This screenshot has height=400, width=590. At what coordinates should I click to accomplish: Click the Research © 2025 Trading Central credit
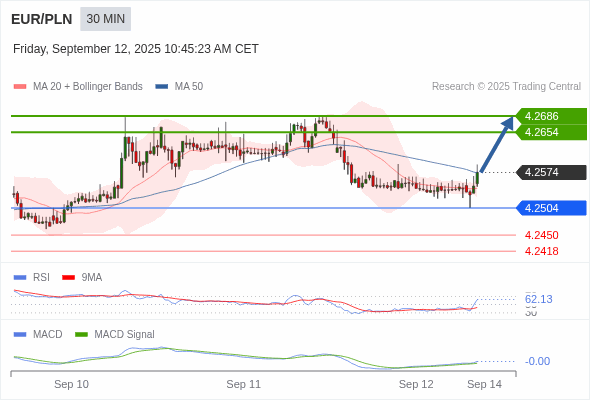click(506, 87)
